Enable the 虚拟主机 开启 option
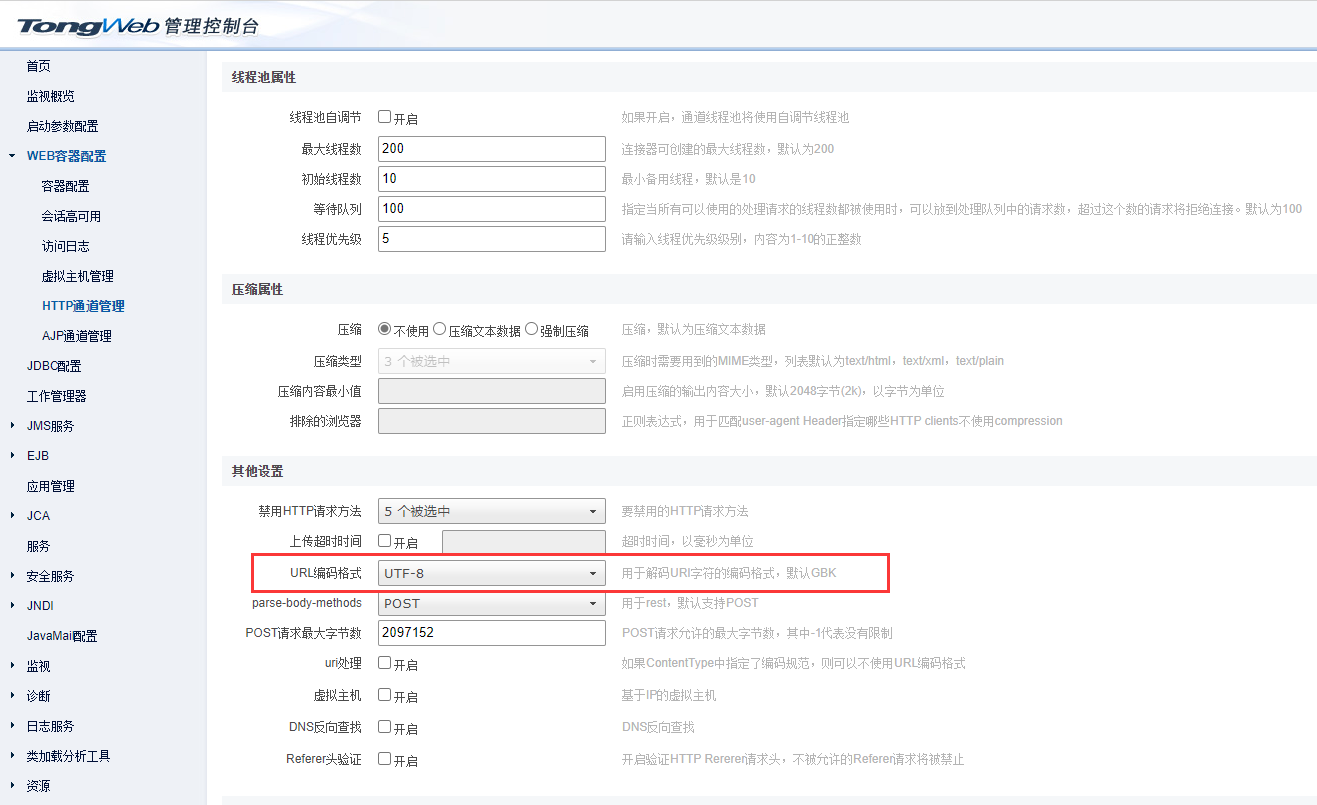This screenshot has height=805, width=1317. 384,695
